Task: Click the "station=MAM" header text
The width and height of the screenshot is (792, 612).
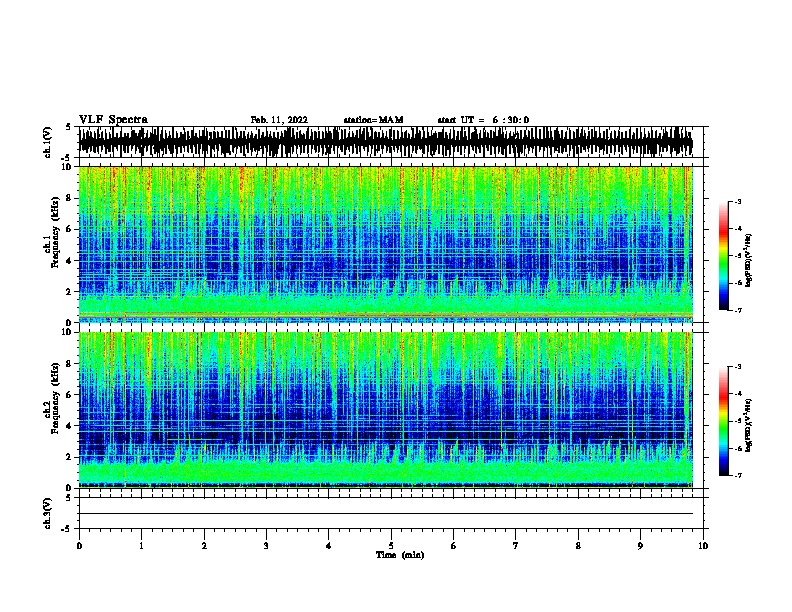Action: (x=373, y=120)
